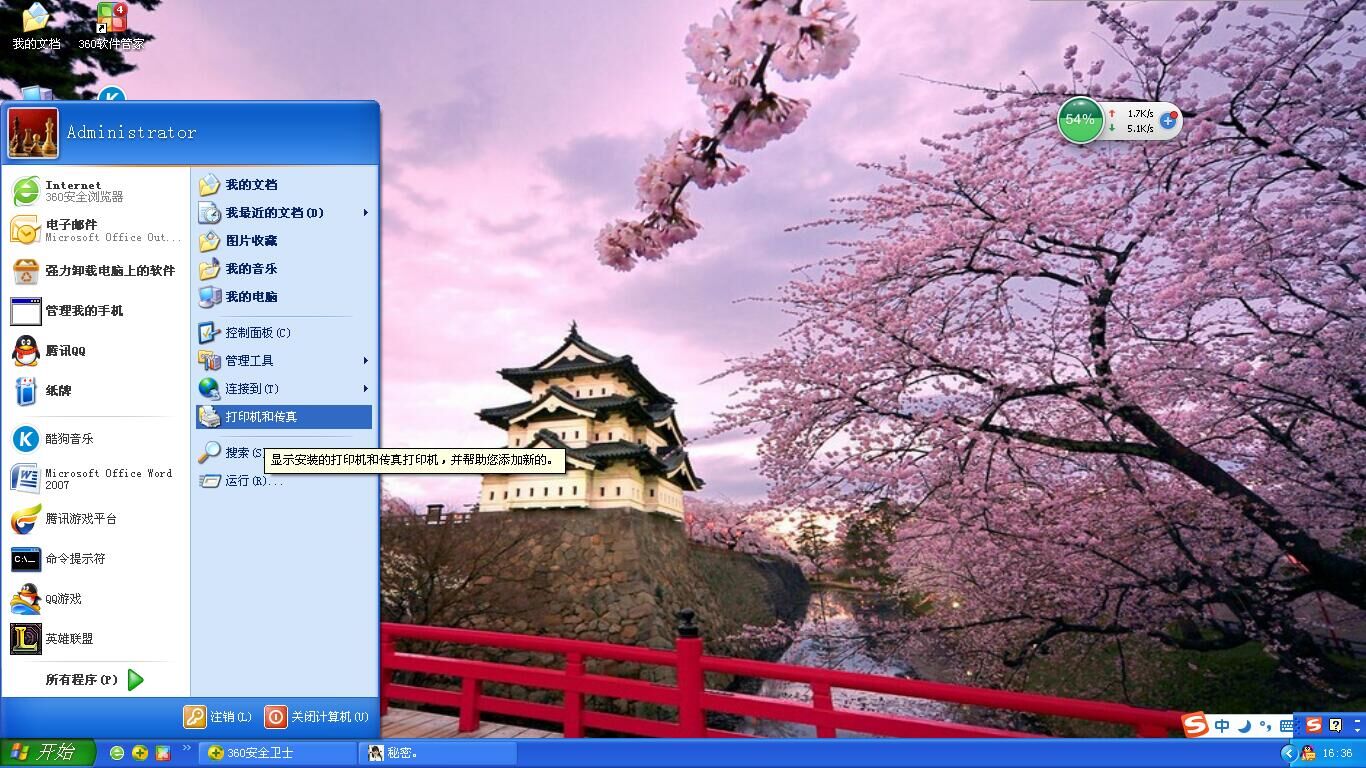1366x768 pixels.
Task: Launch QQ游戏
Action: (96, 599)
